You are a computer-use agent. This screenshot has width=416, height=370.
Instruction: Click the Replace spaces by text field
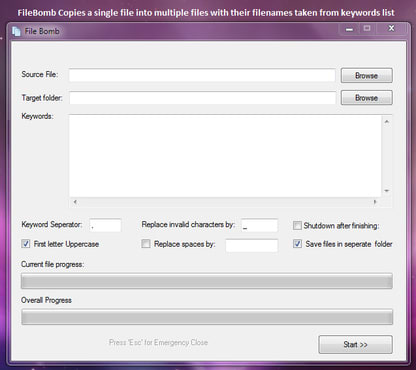(252, 245)
